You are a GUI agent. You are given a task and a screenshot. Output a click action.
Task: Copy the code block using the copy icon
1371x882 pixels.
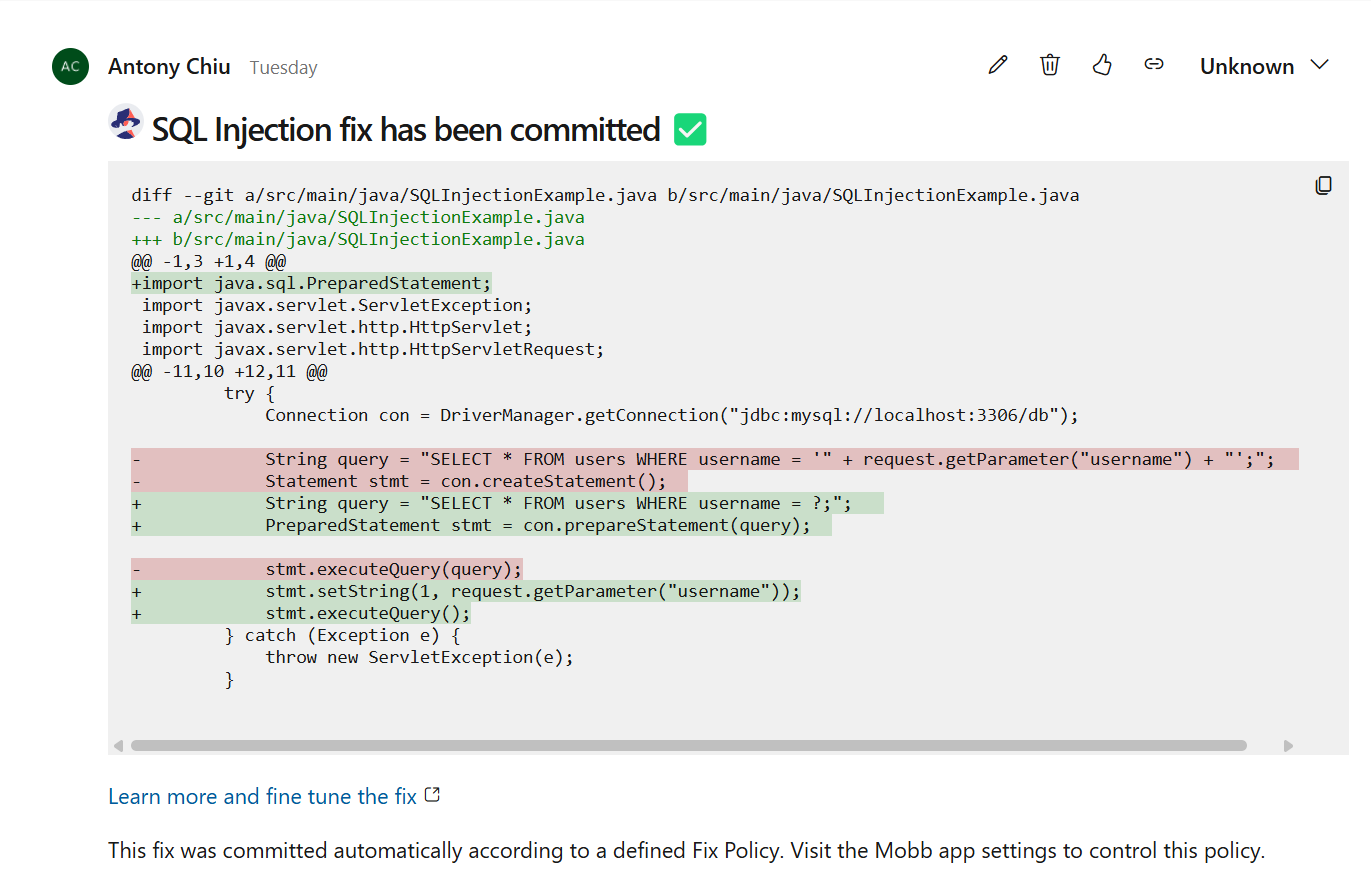(1323, 185)
